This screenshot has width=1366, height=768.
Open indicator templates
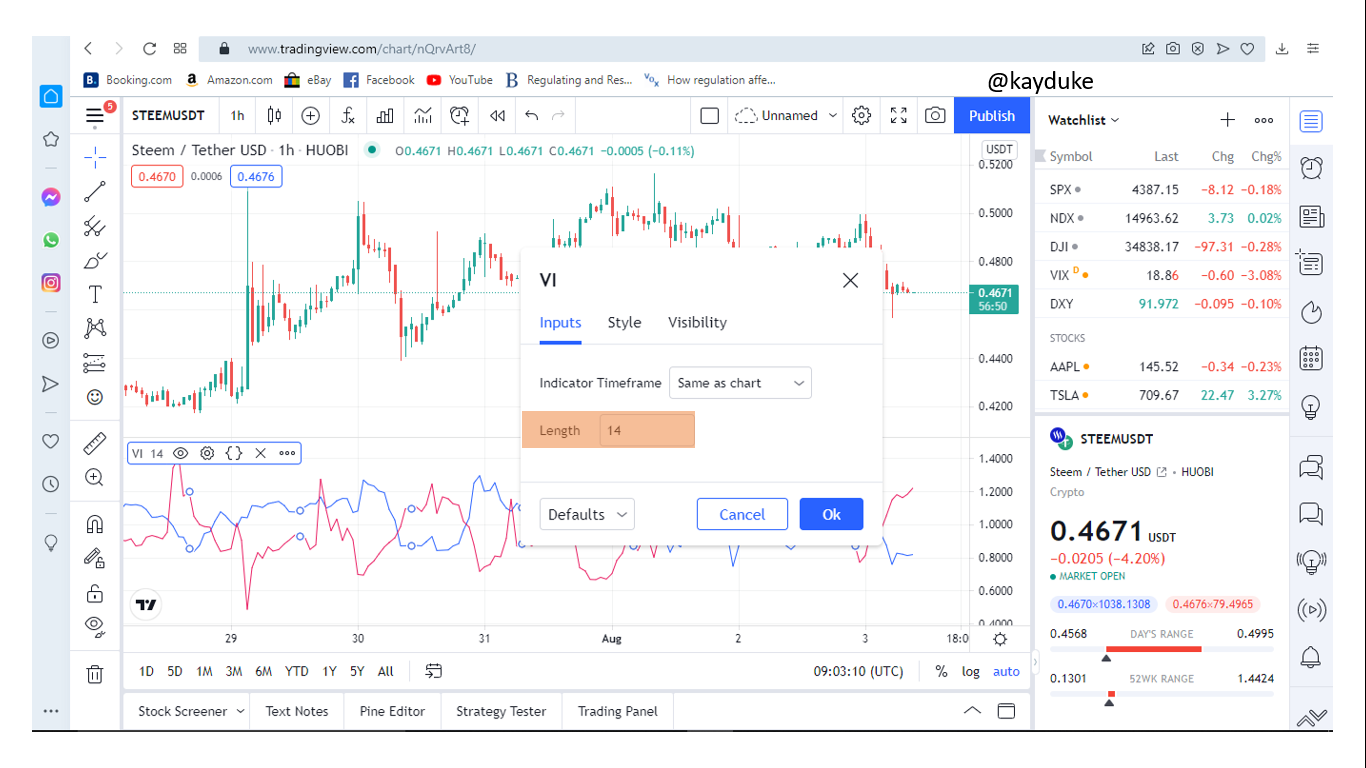pyautogui.click(x=423, y=116)
